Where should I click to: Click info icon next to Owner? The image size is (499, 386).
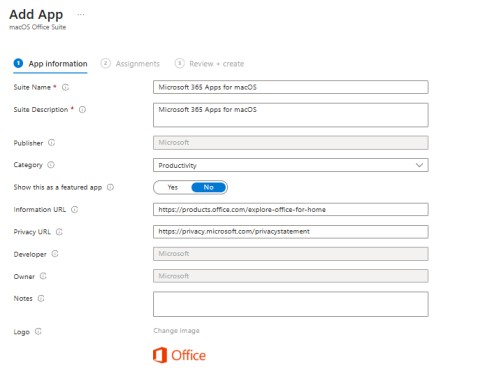[43, 276]
